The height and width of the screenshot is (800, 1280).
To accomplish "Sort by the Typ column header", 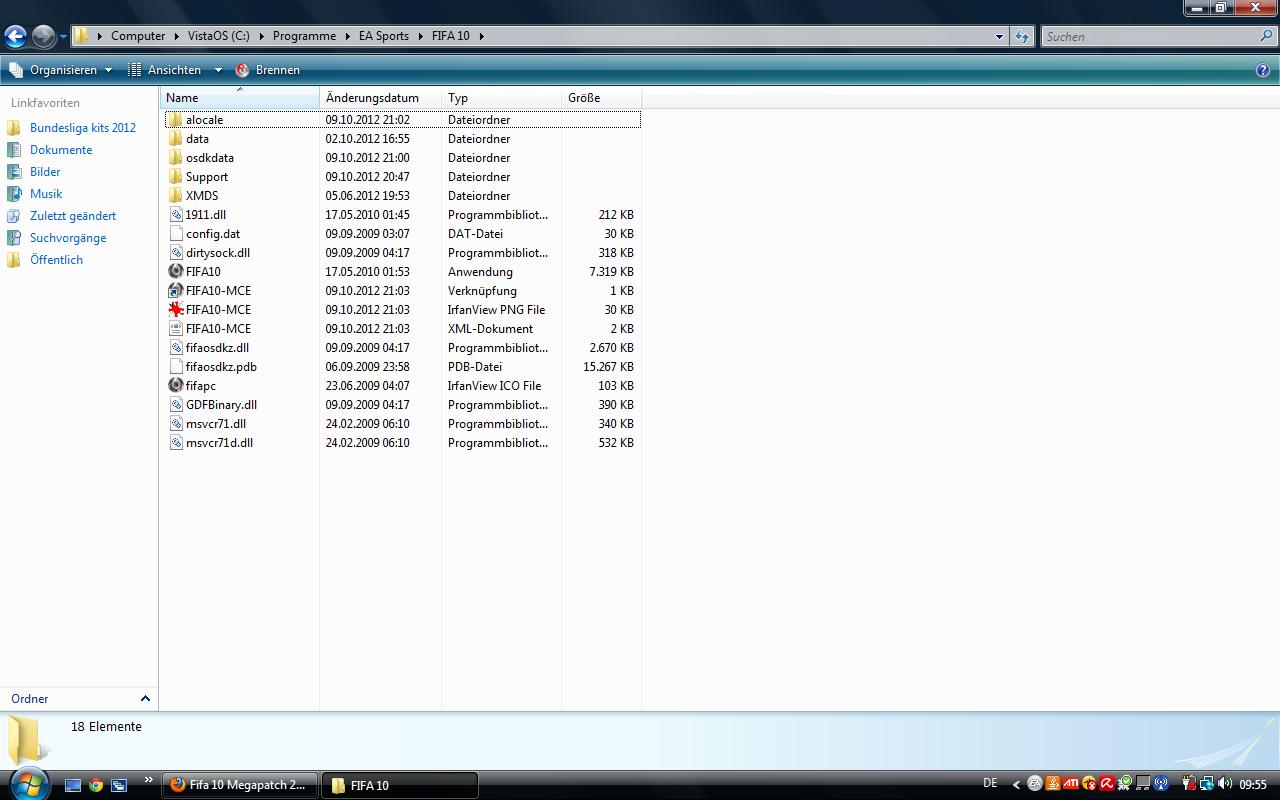I will tap(501, 98).
